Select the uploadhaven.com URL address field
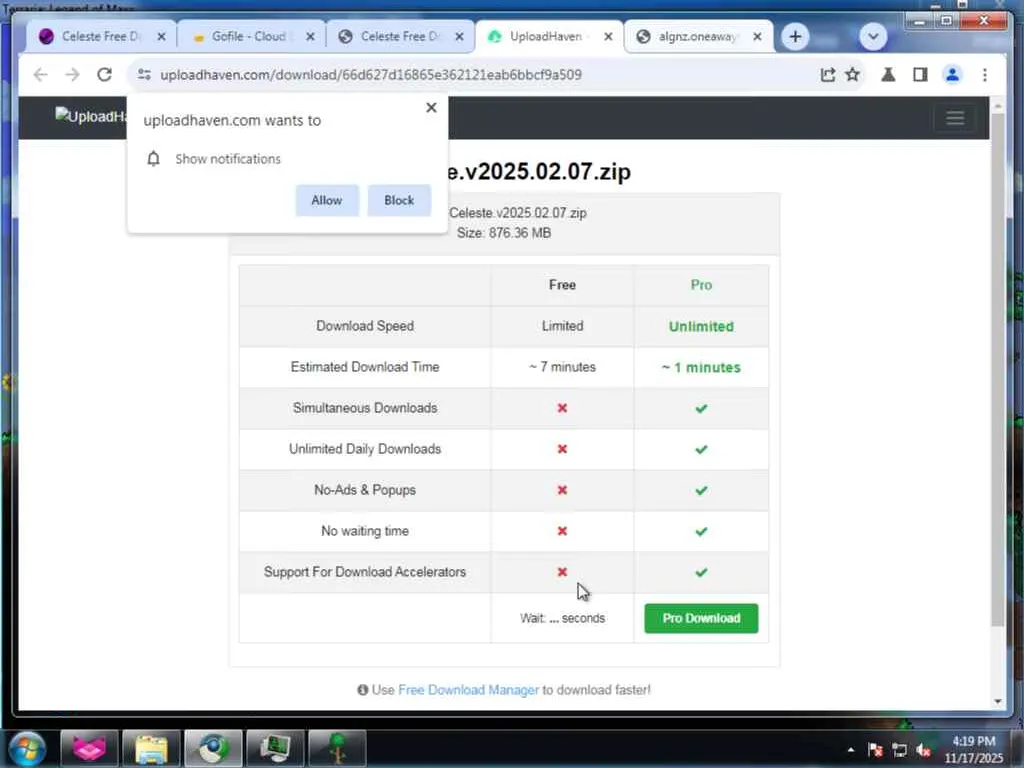Image resolution: width=1024 pixels, height=768 pixels. [371, 74]
